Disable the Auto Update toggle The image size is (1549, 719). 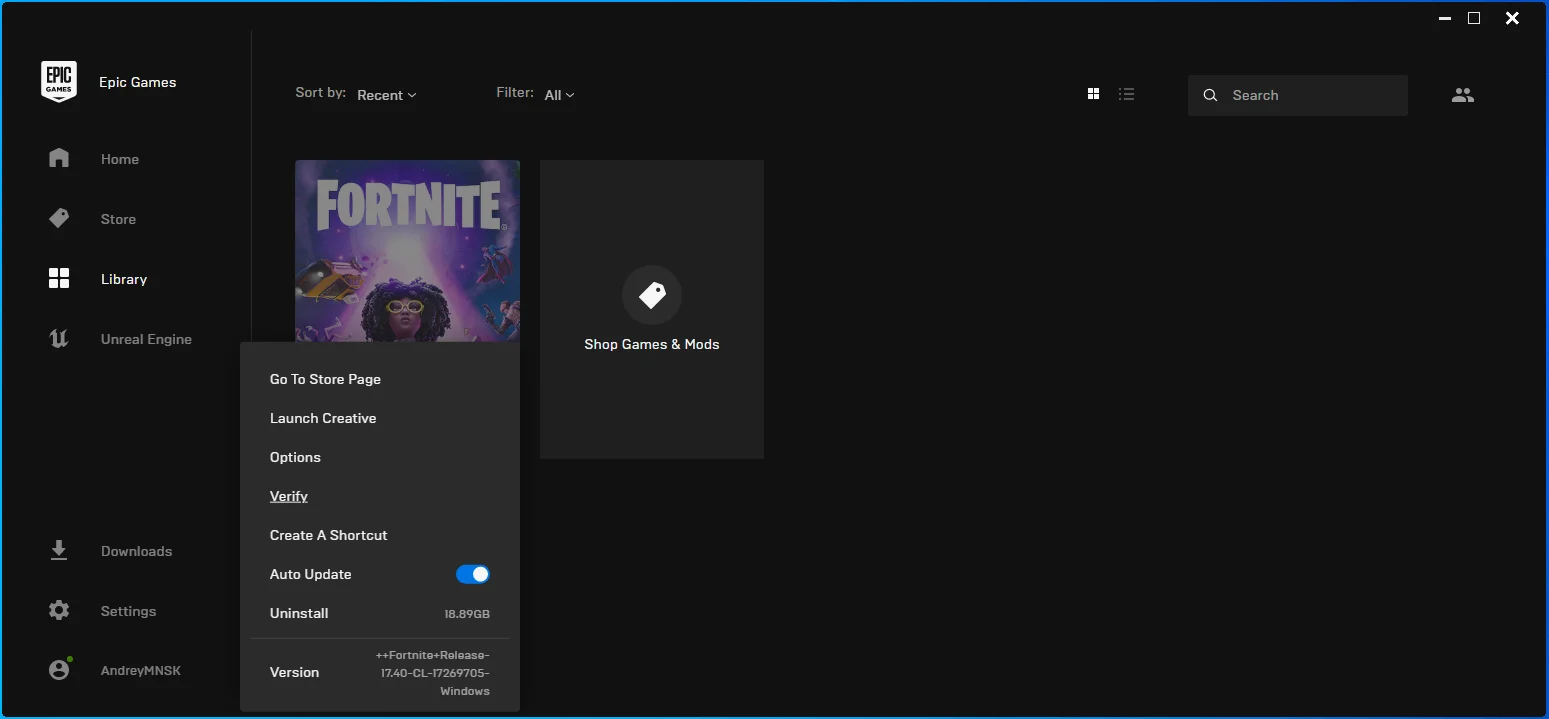(473, 574)
